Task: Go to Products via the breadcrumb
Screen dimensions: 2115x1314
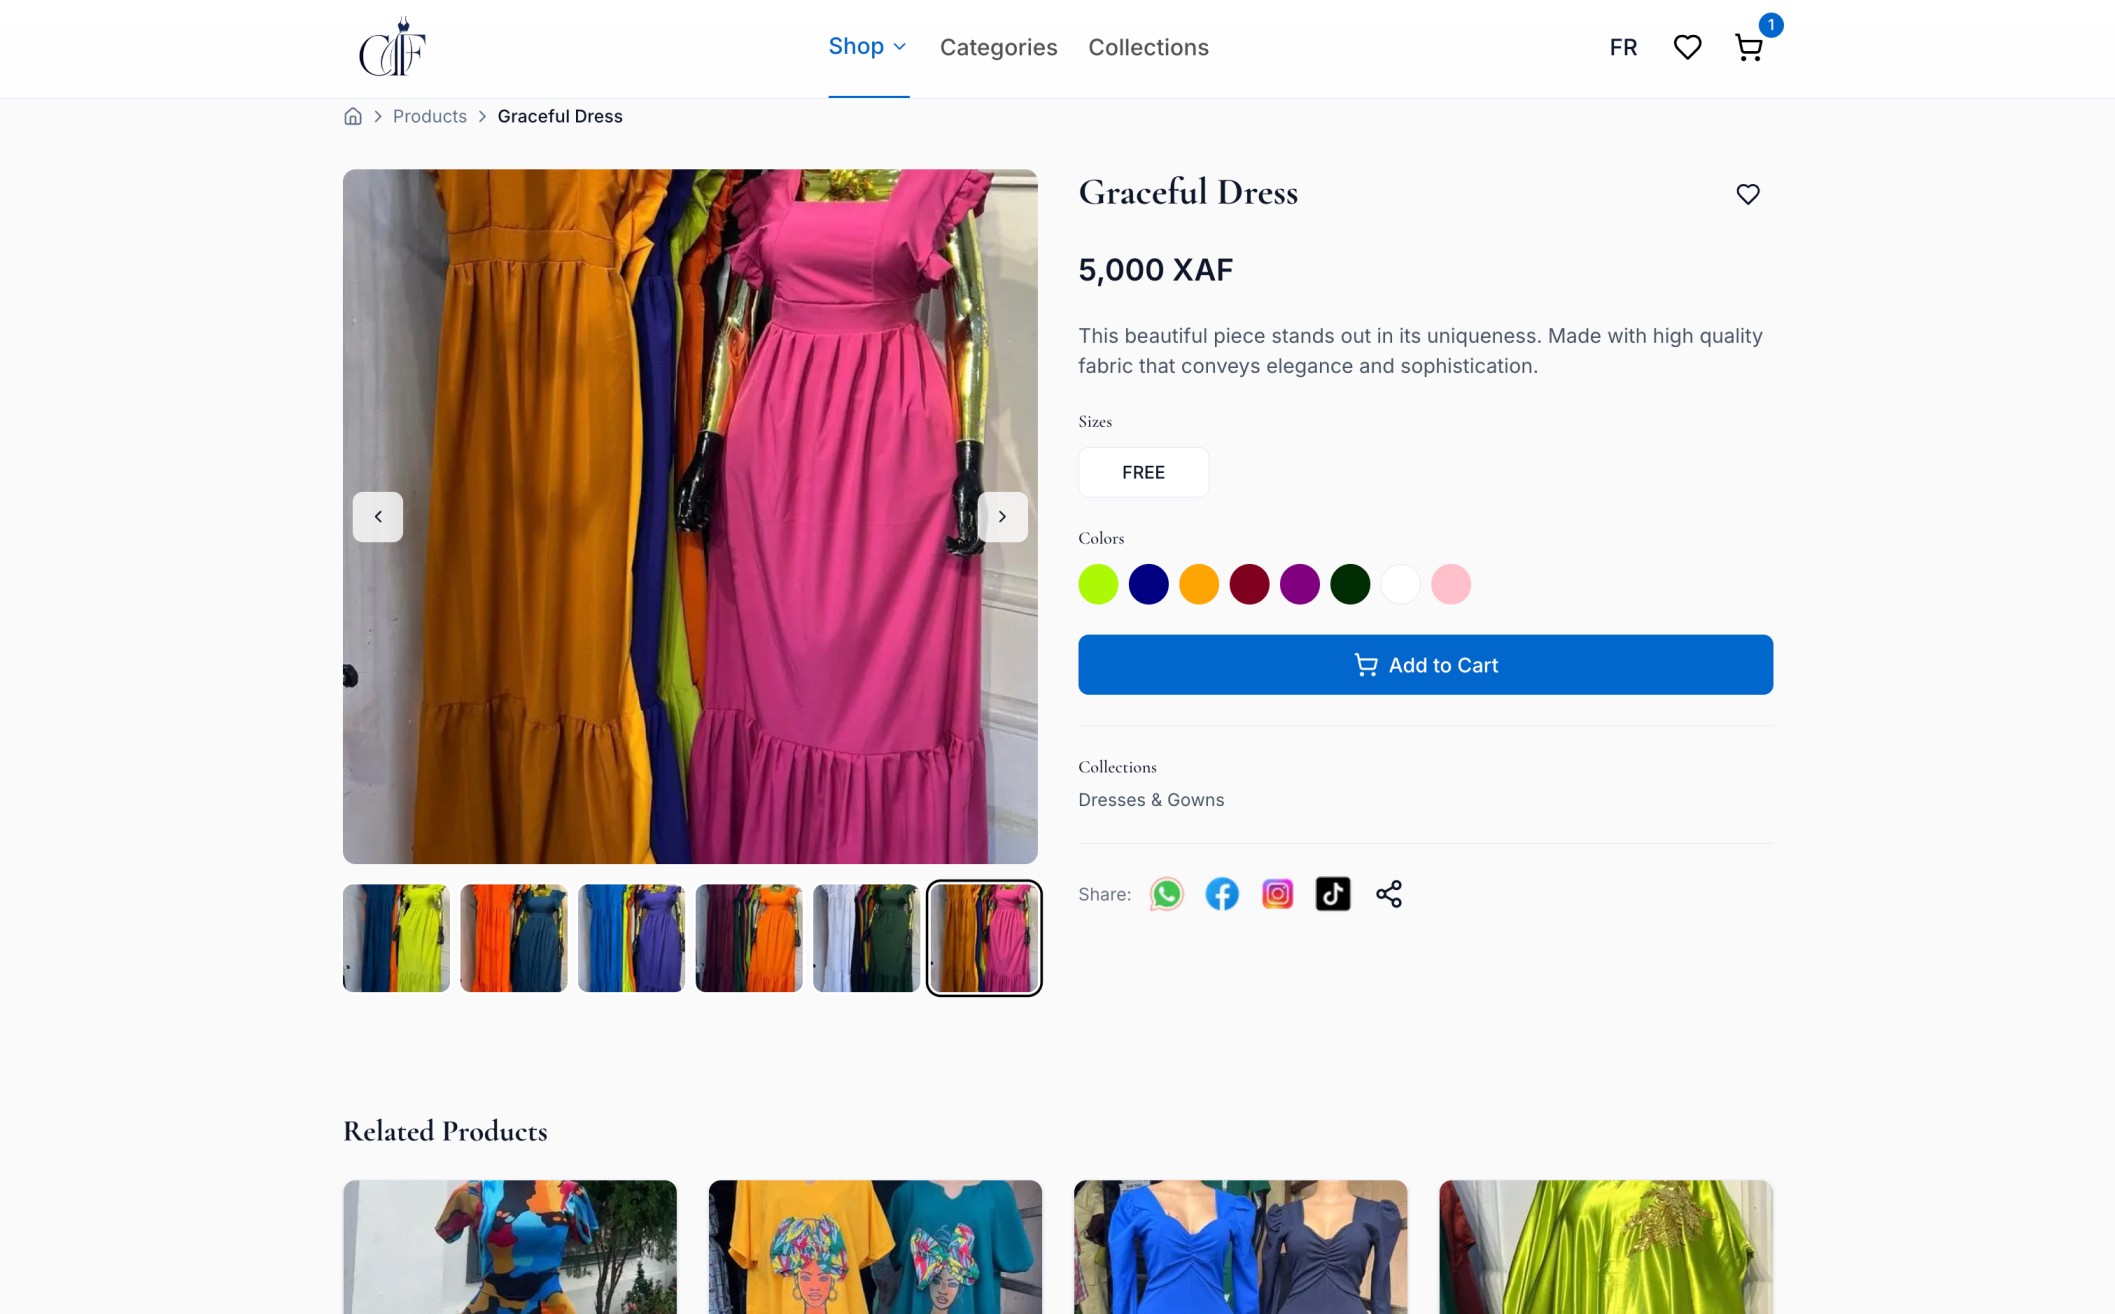Action: pyautogui.click(x=429, y=116)
